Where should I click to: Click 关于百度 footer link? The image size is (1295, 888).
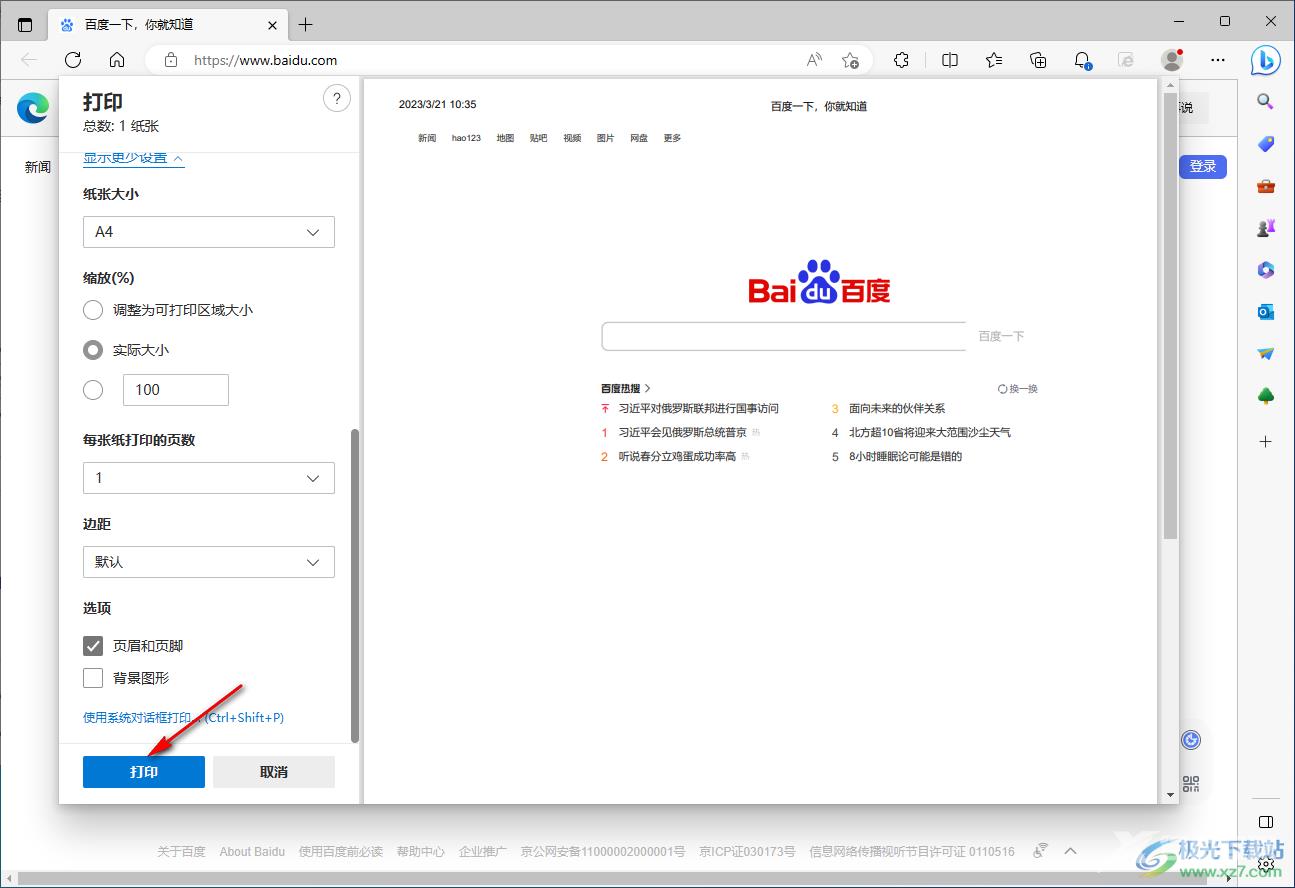point(181,852)
